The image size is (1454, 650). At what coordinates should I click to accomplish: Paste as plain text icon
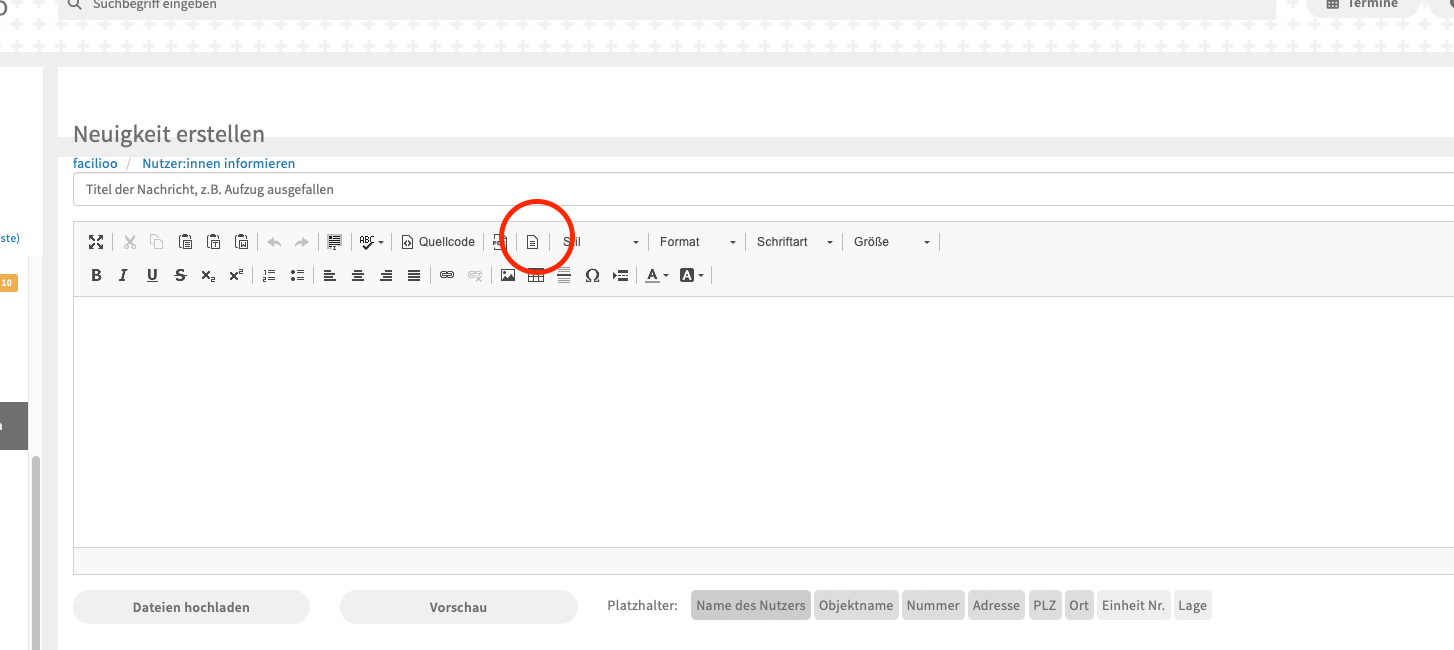(213, 242)
